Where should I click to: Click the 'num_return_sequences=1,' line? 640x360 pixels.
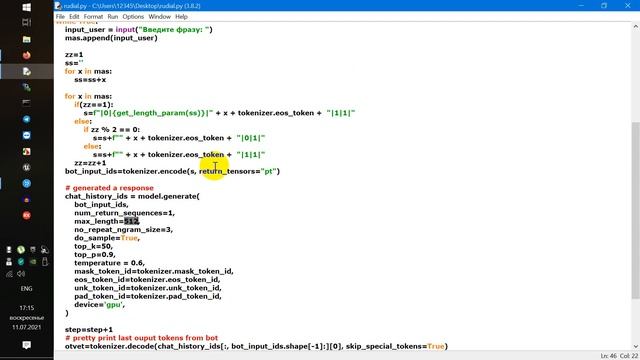pyautogui.click(x=124, y=213)
